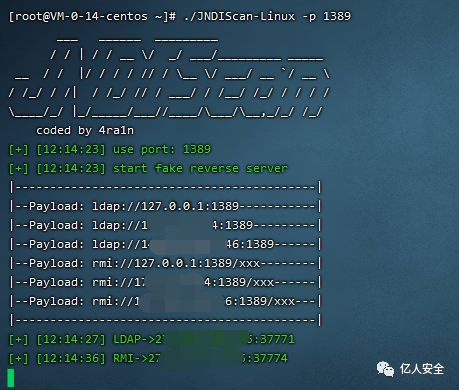Click the 'coded by 4ra1n' text

tap(85, 130)
